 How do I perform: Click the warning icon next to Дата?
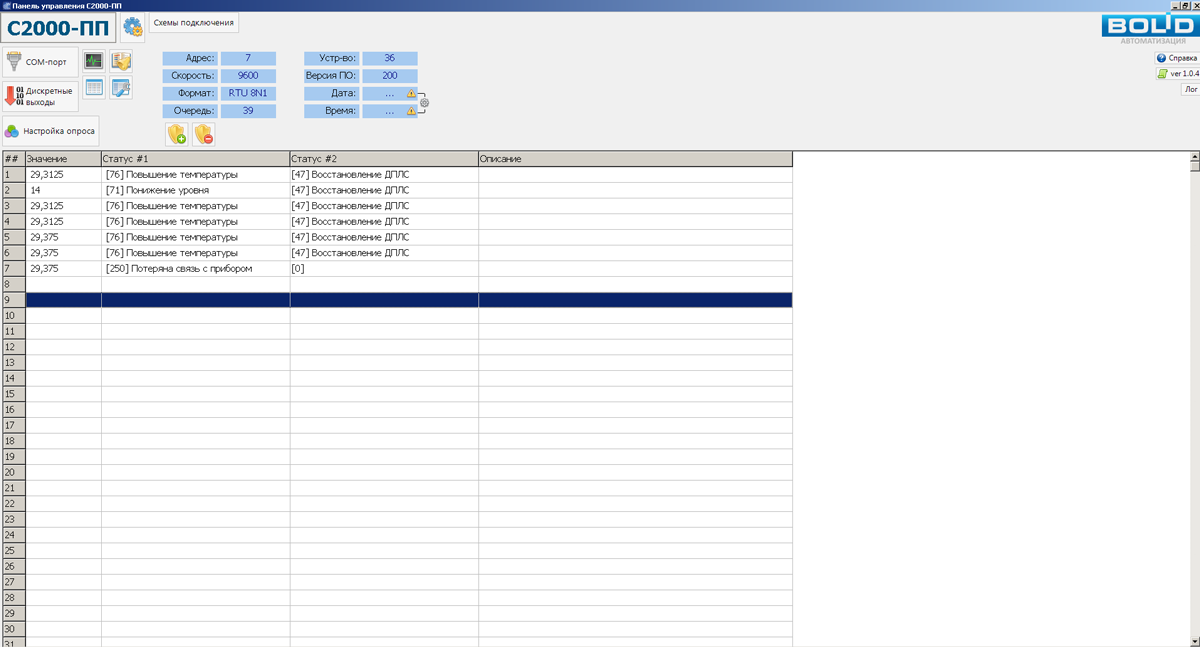point(411,93)
